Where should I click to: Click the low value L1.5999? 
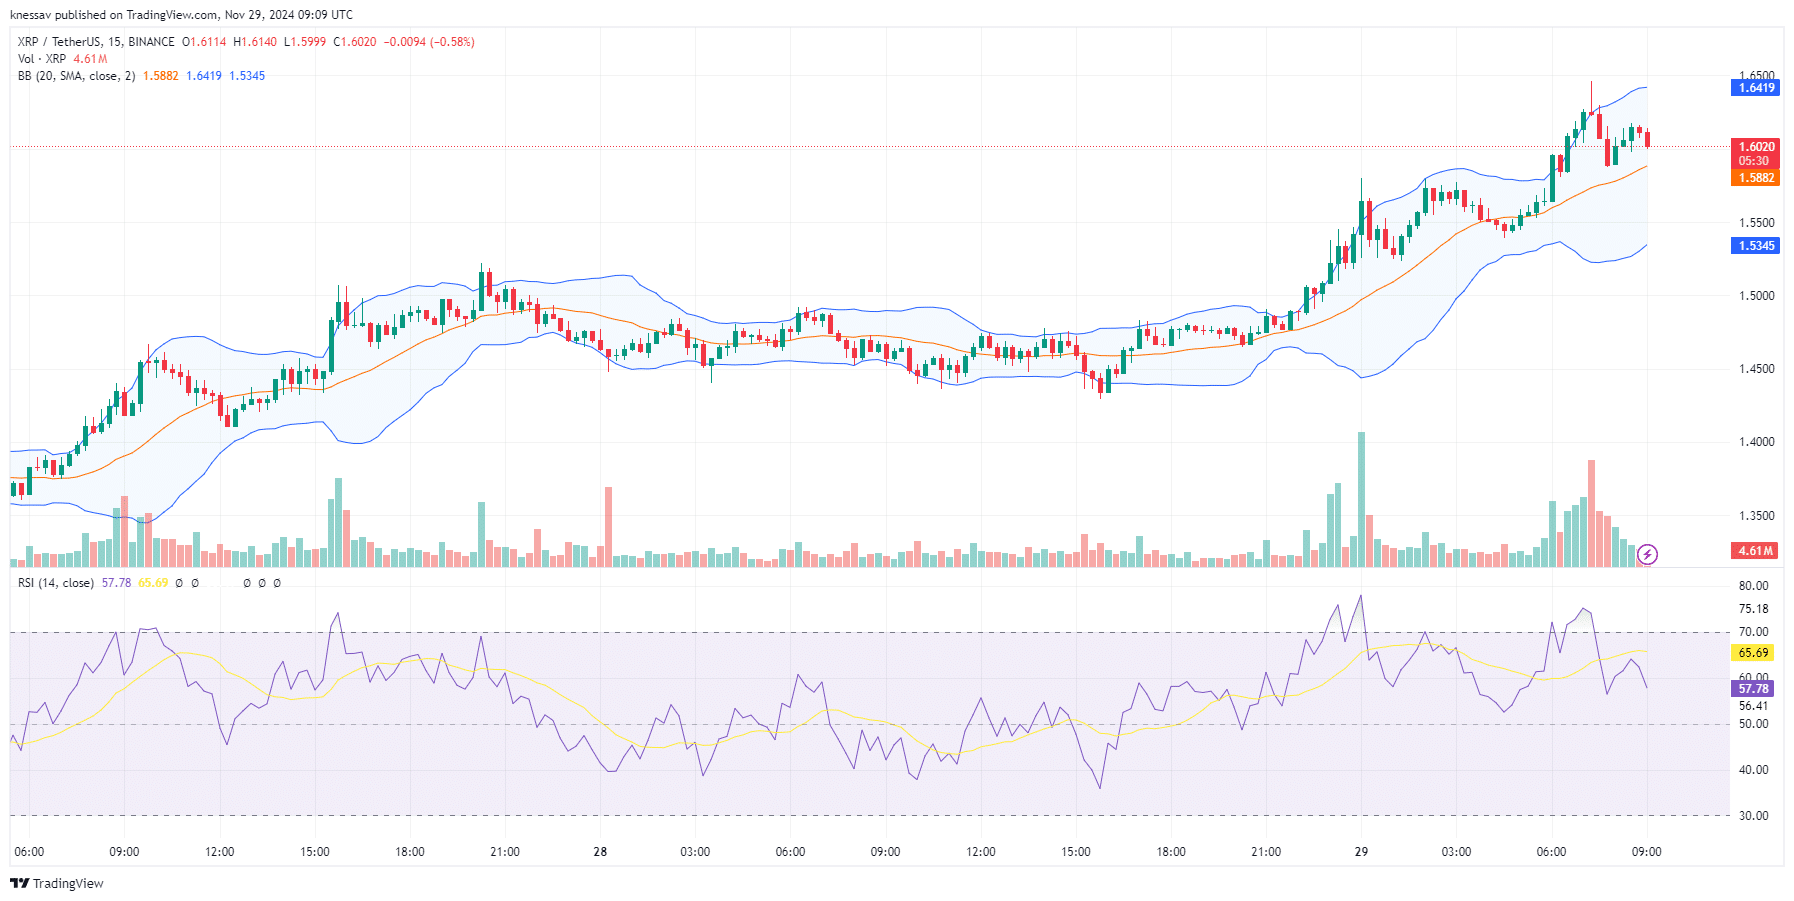tap(305, 42)
